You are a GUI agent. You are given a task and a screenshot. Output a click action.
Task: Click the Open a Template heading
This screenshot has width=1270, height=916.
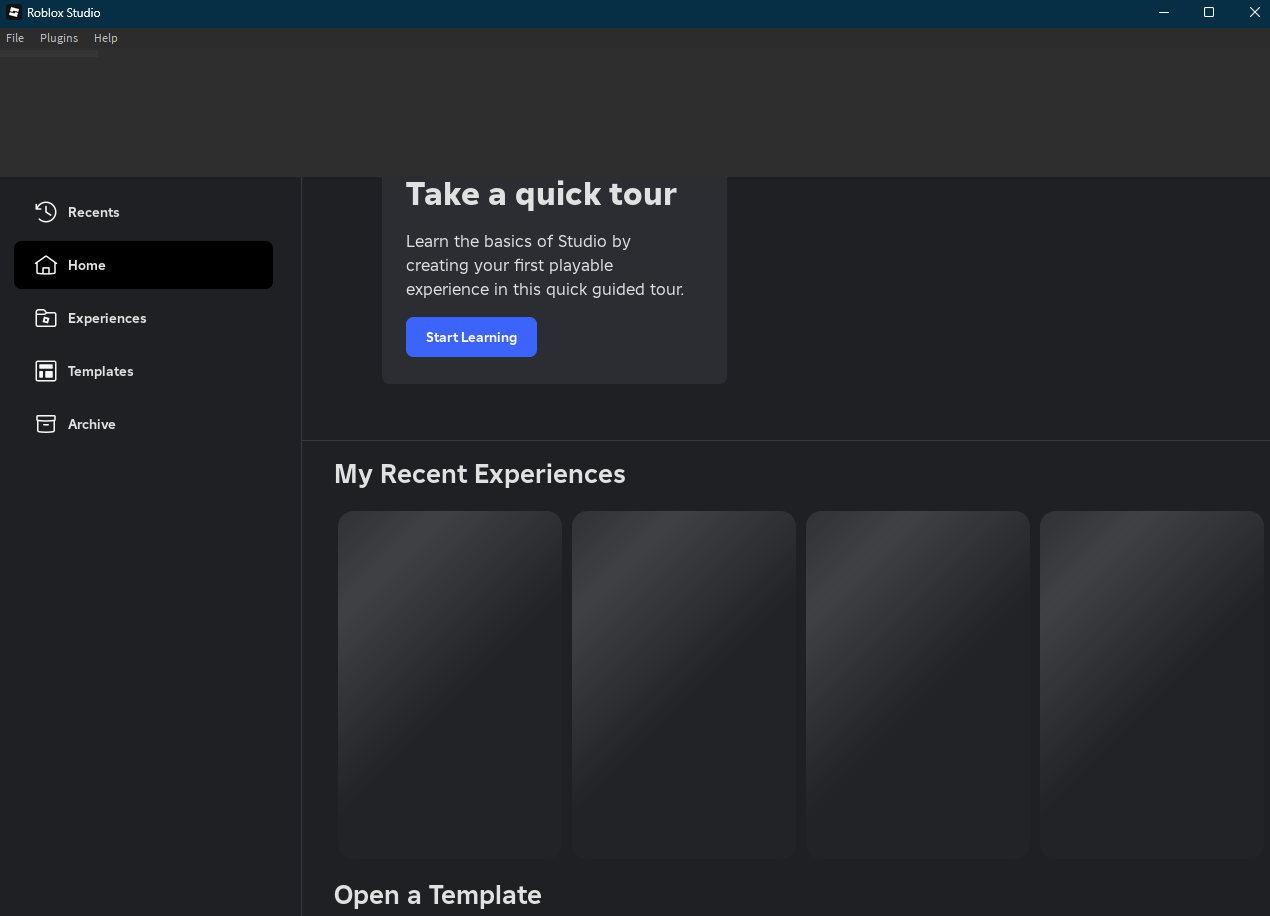[438, 895]
